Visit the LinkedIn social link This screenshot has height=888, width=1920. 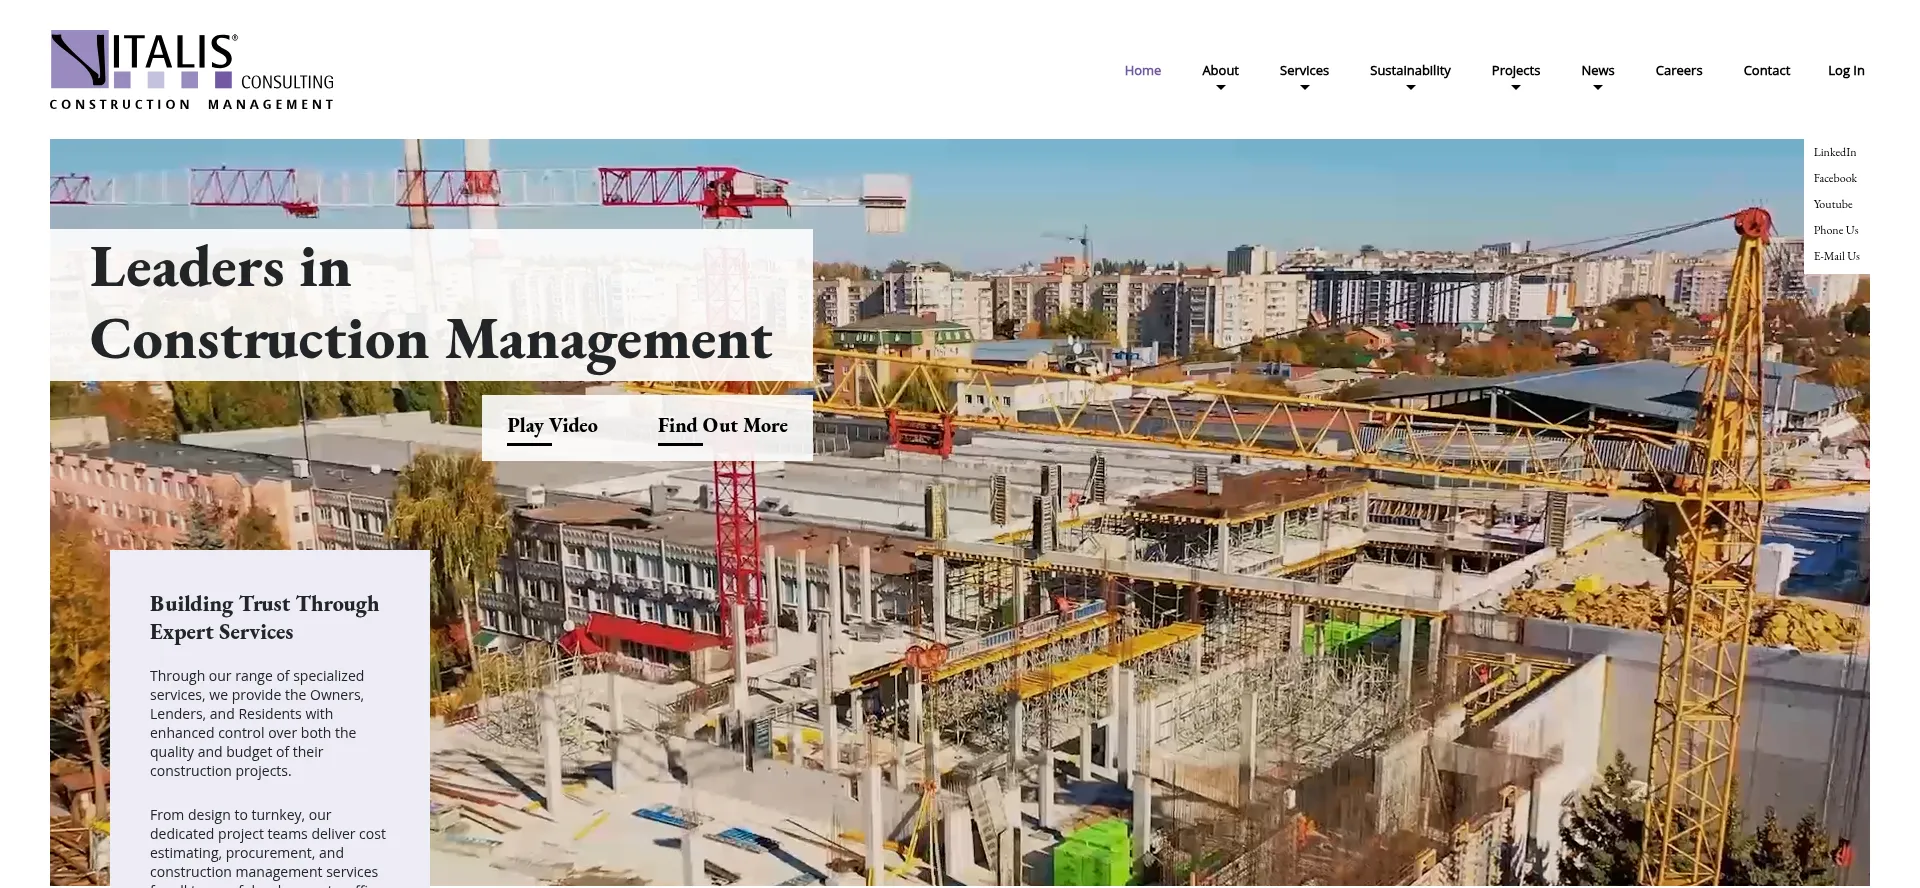(x=1834, y=152)
